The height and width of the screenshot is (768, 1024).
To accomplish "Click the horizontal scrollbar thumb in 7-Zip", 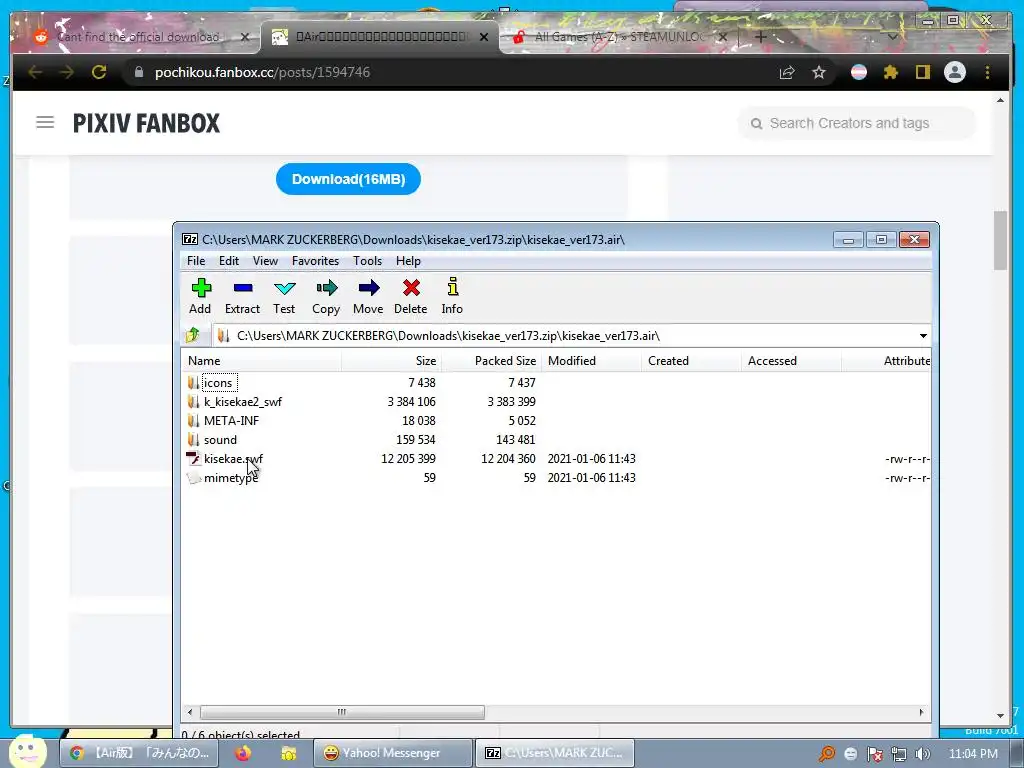I will (x=342, y=712).
